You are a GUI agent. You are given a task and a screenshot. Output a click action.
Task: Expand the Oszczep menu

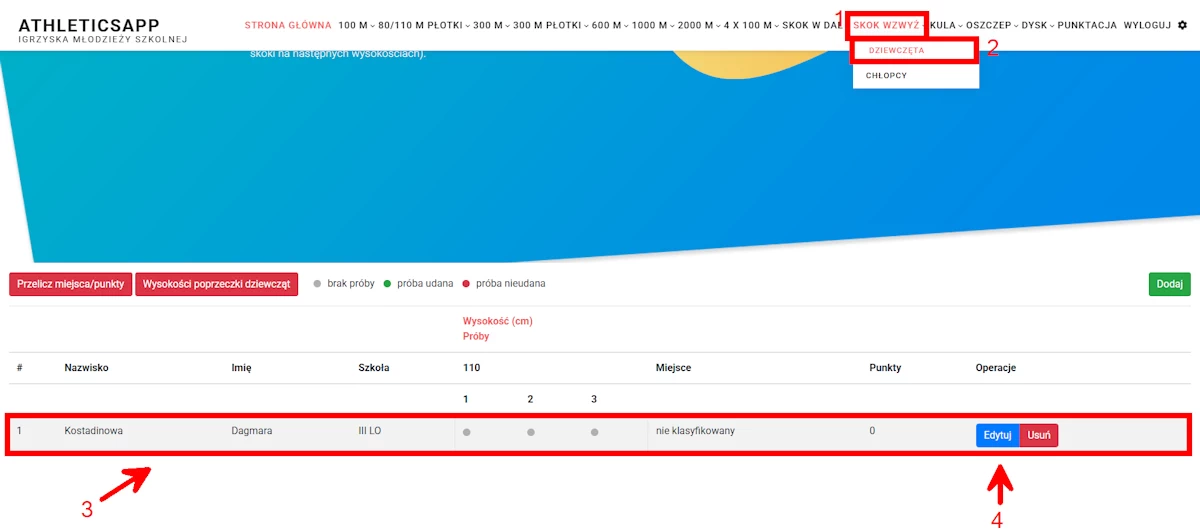click(x=991, y=25)
